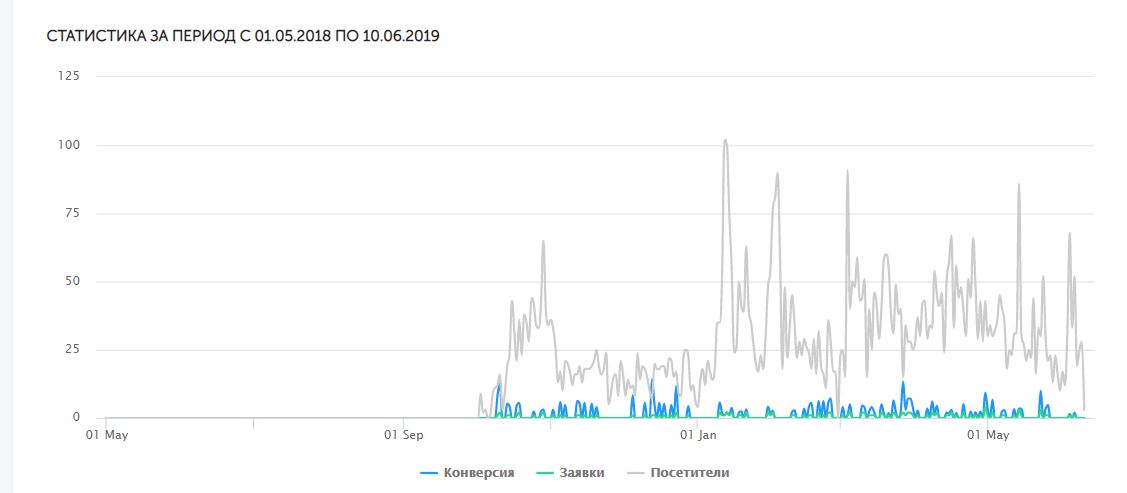Toggle the Конверсия series in legend
The width and height of the screenshot is (1127, 493).
click(468, 473)
